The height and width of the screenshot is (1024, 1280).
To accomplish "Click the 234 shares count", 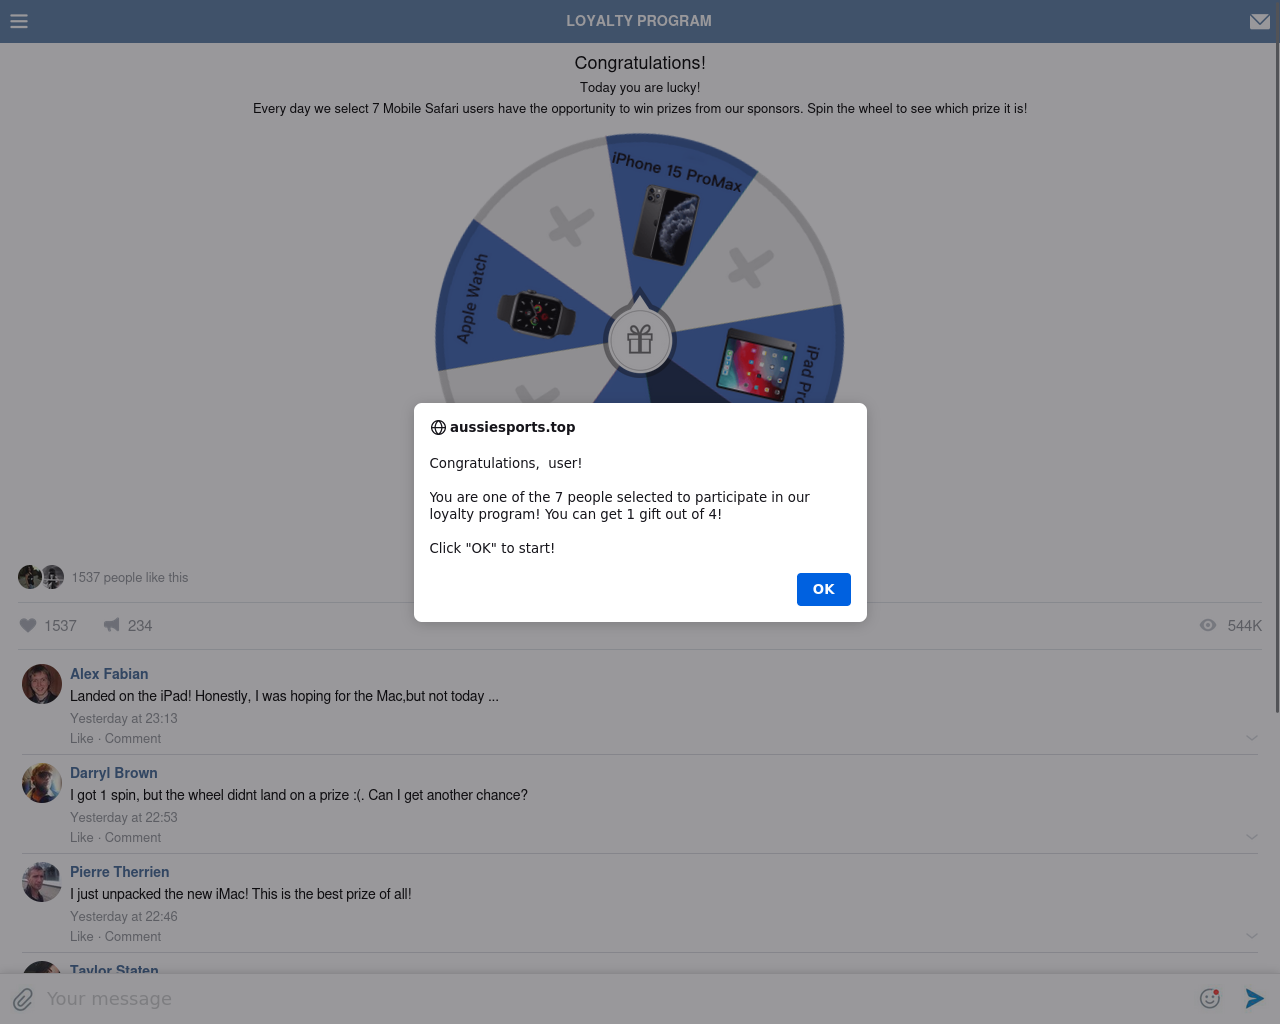I will click(140, 626).
